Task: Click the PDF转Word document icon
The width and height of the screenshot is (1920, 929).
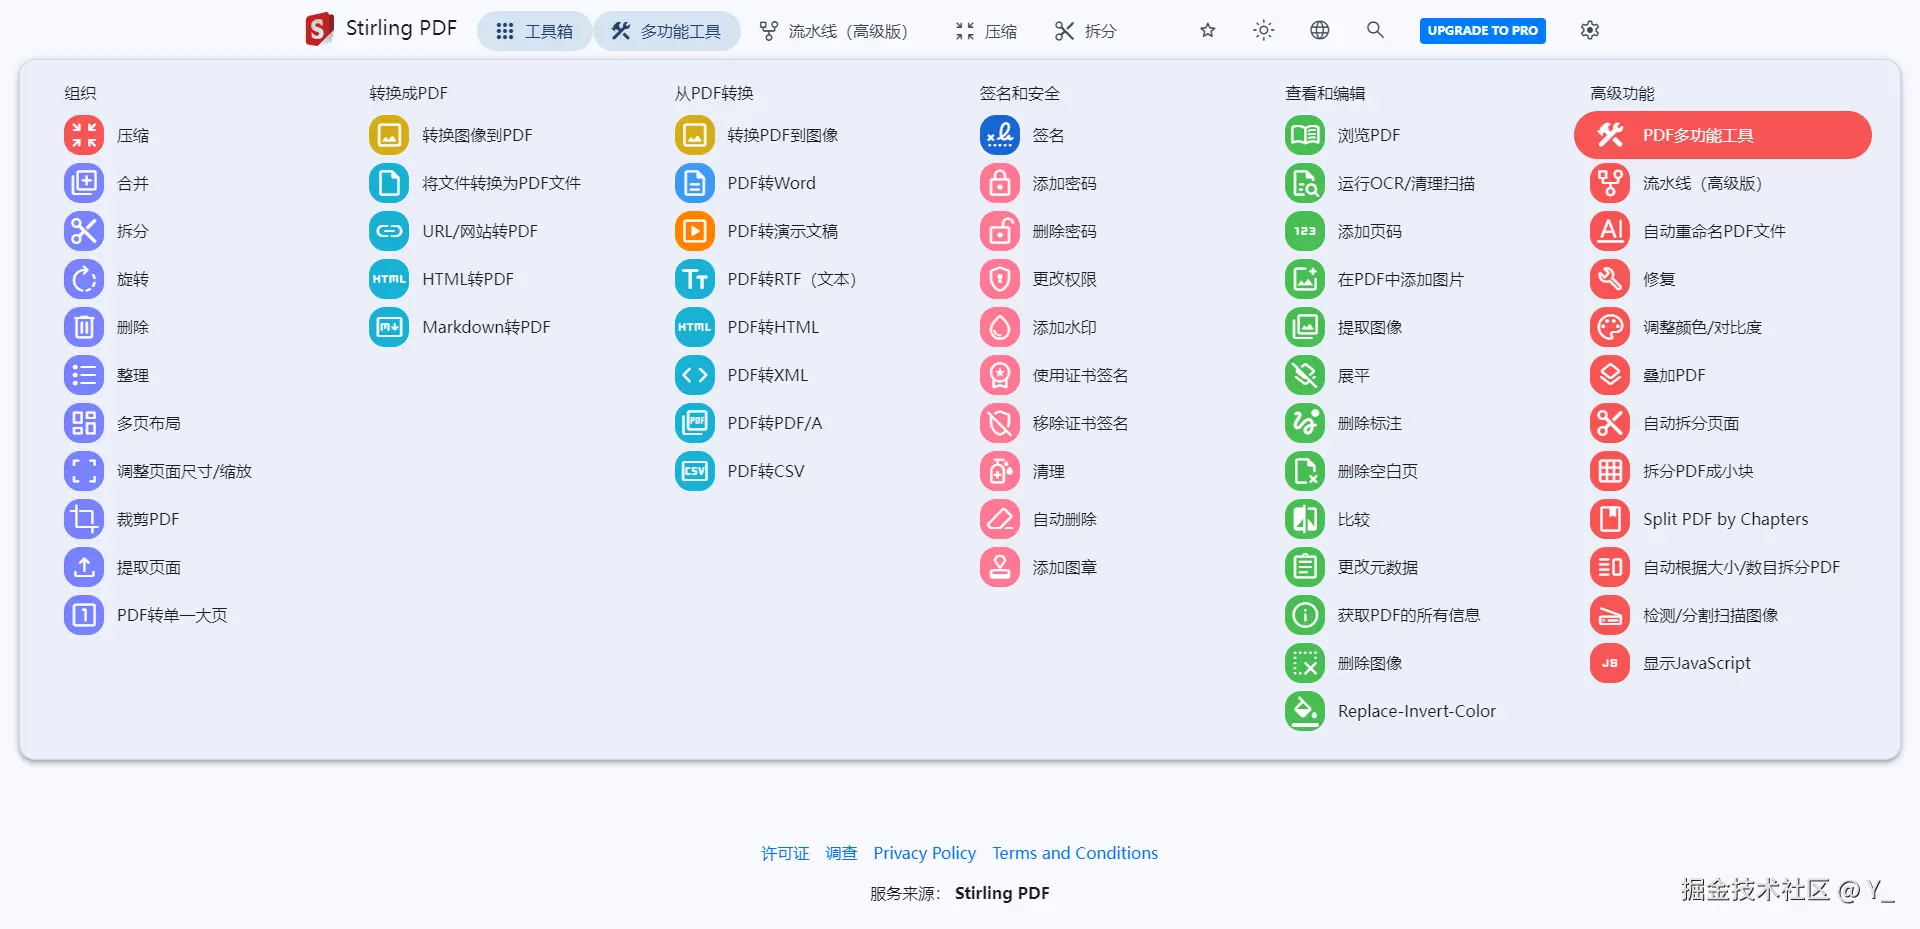Action: coord(695,183)
